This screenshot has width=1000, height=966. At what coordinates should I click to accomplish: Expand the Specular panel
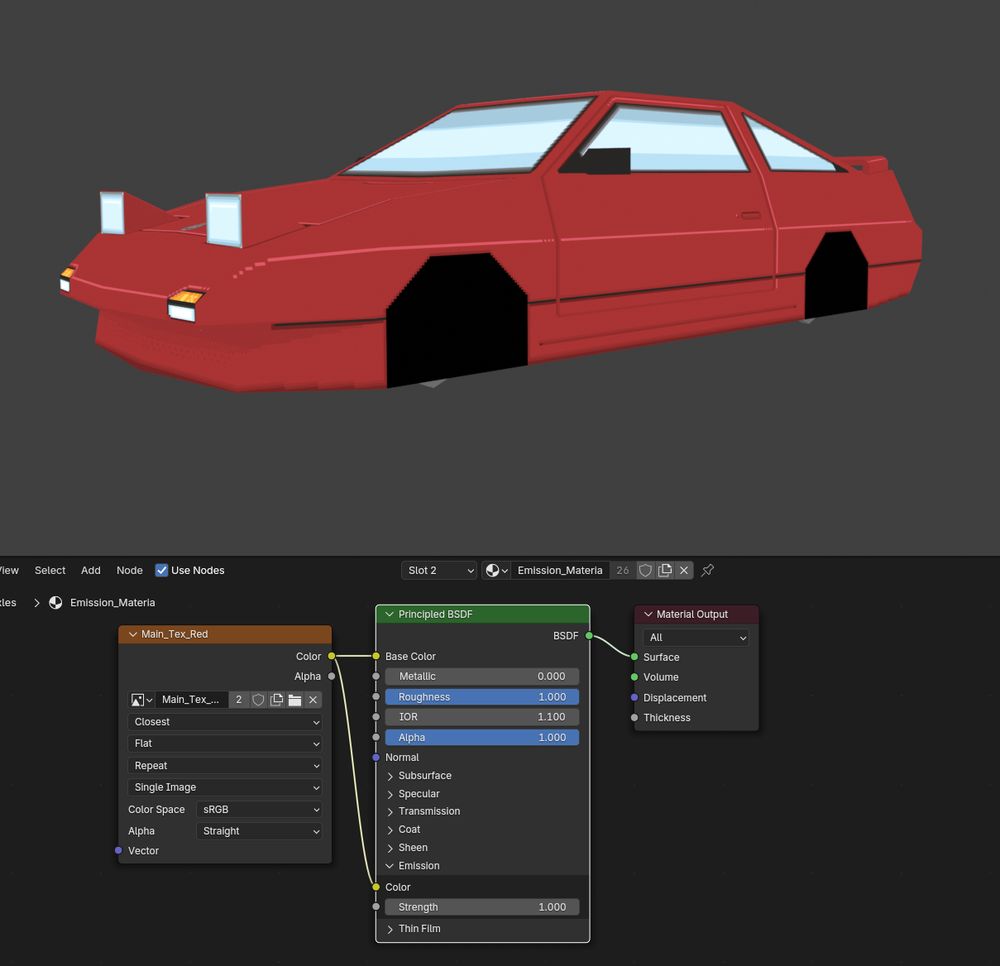390,794
